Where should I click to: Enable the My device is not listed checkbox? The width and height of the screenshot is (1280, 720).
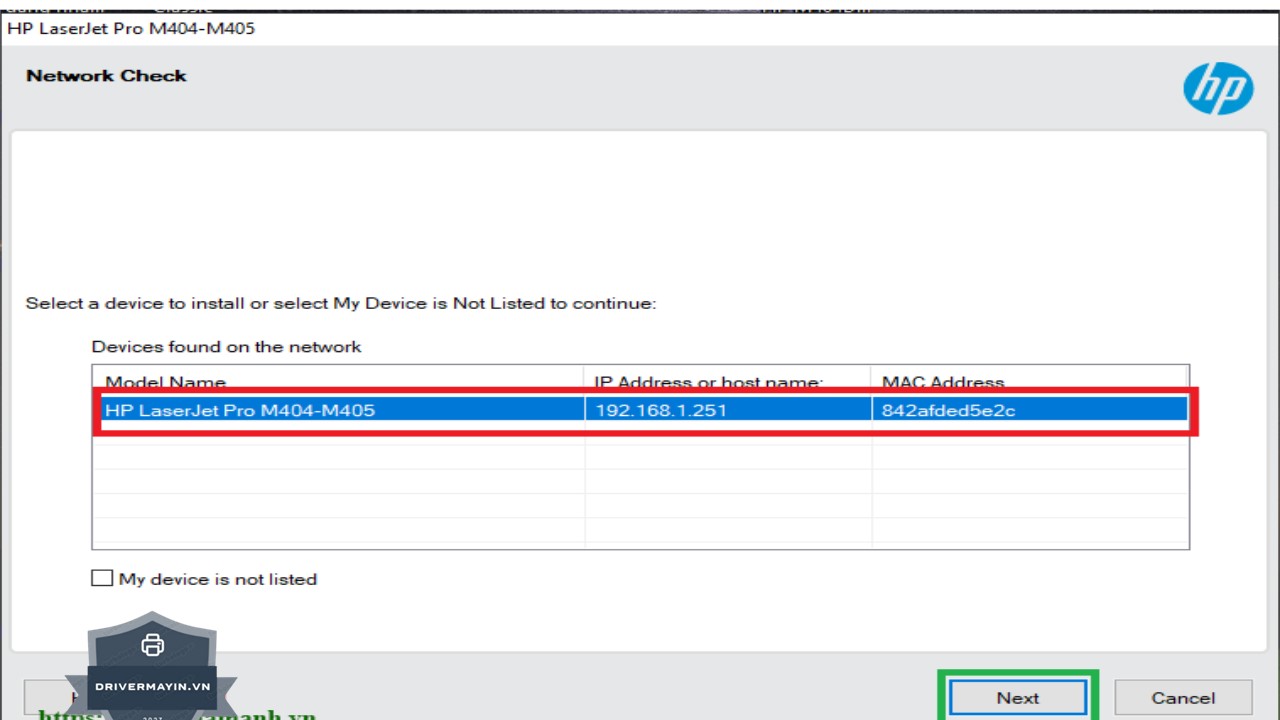102,578
